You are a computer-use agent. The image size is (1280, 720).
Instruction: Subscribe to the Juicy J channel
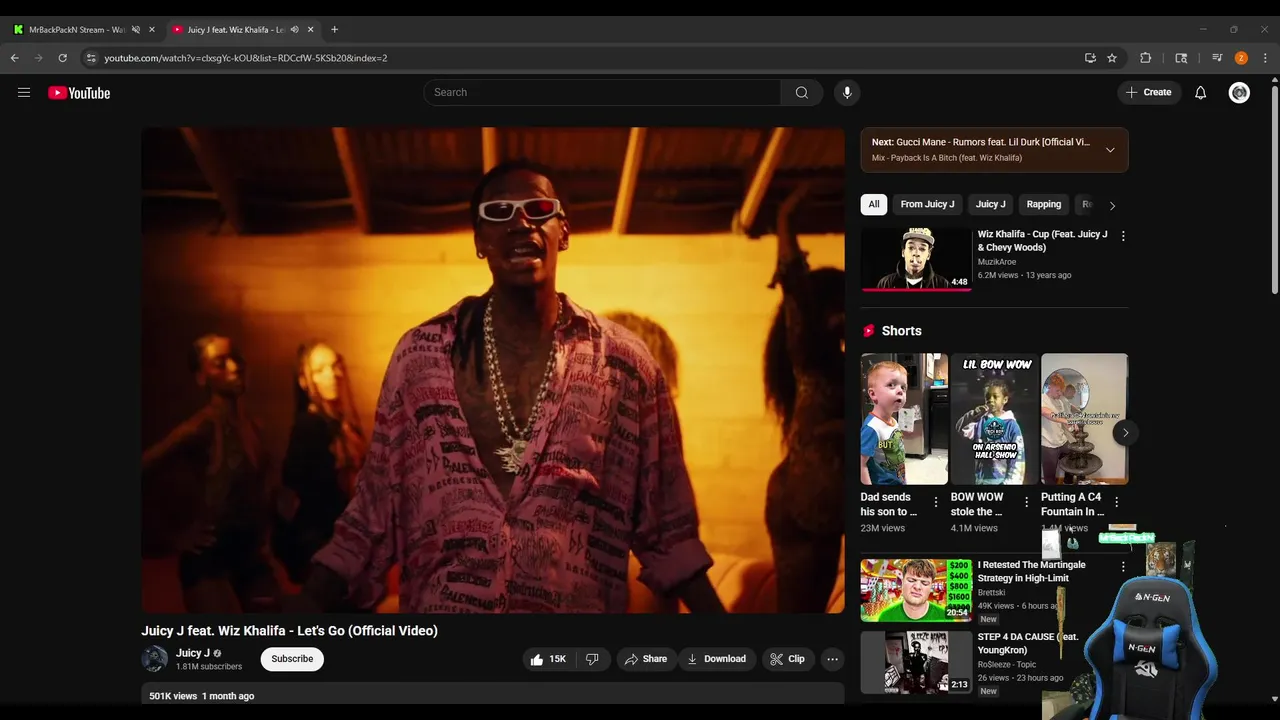[x=292, y=659]
